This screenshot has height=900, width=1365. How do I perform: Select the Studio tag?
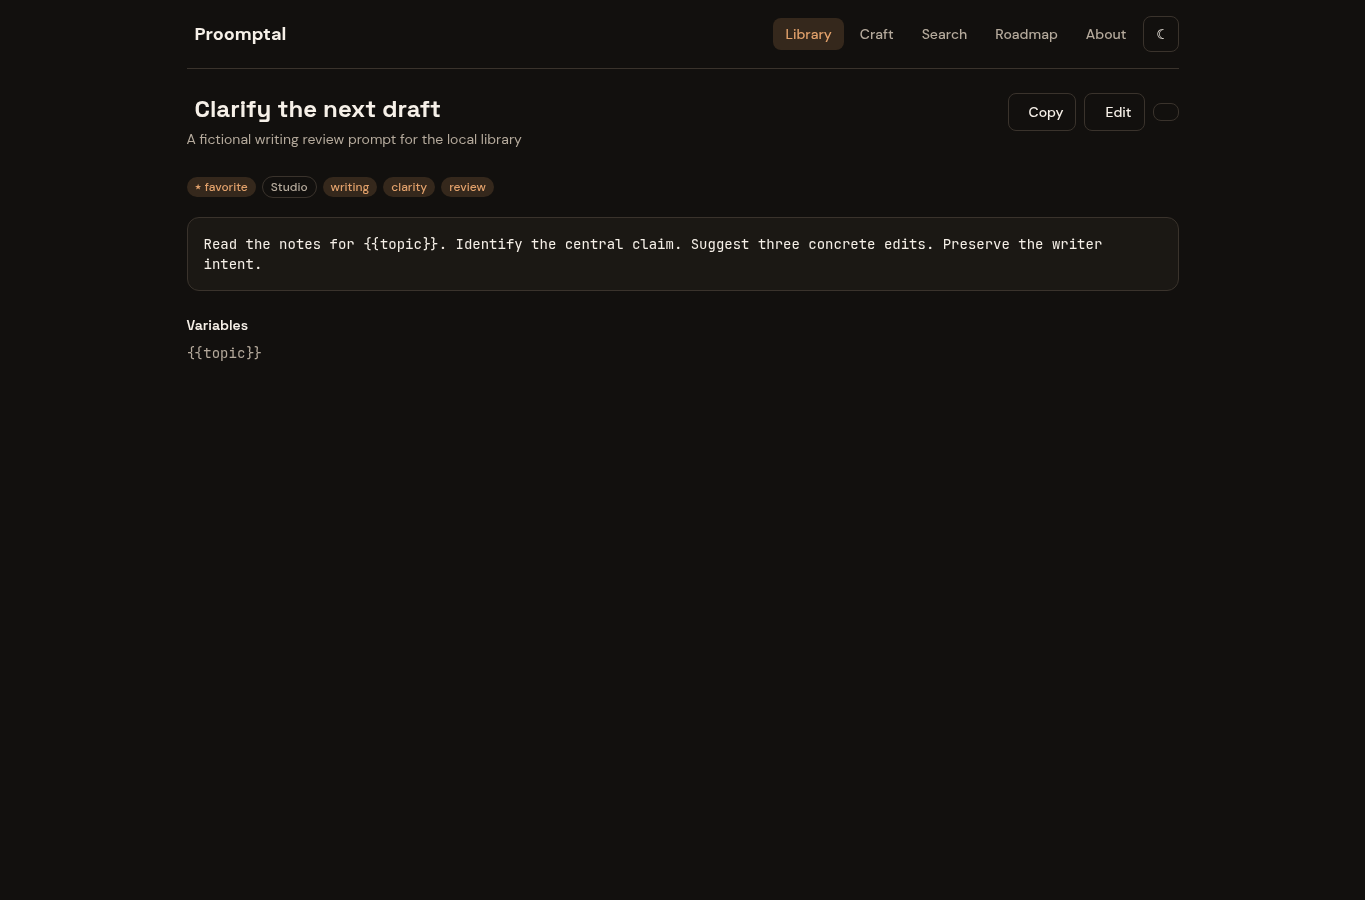(x=289, y=187)
